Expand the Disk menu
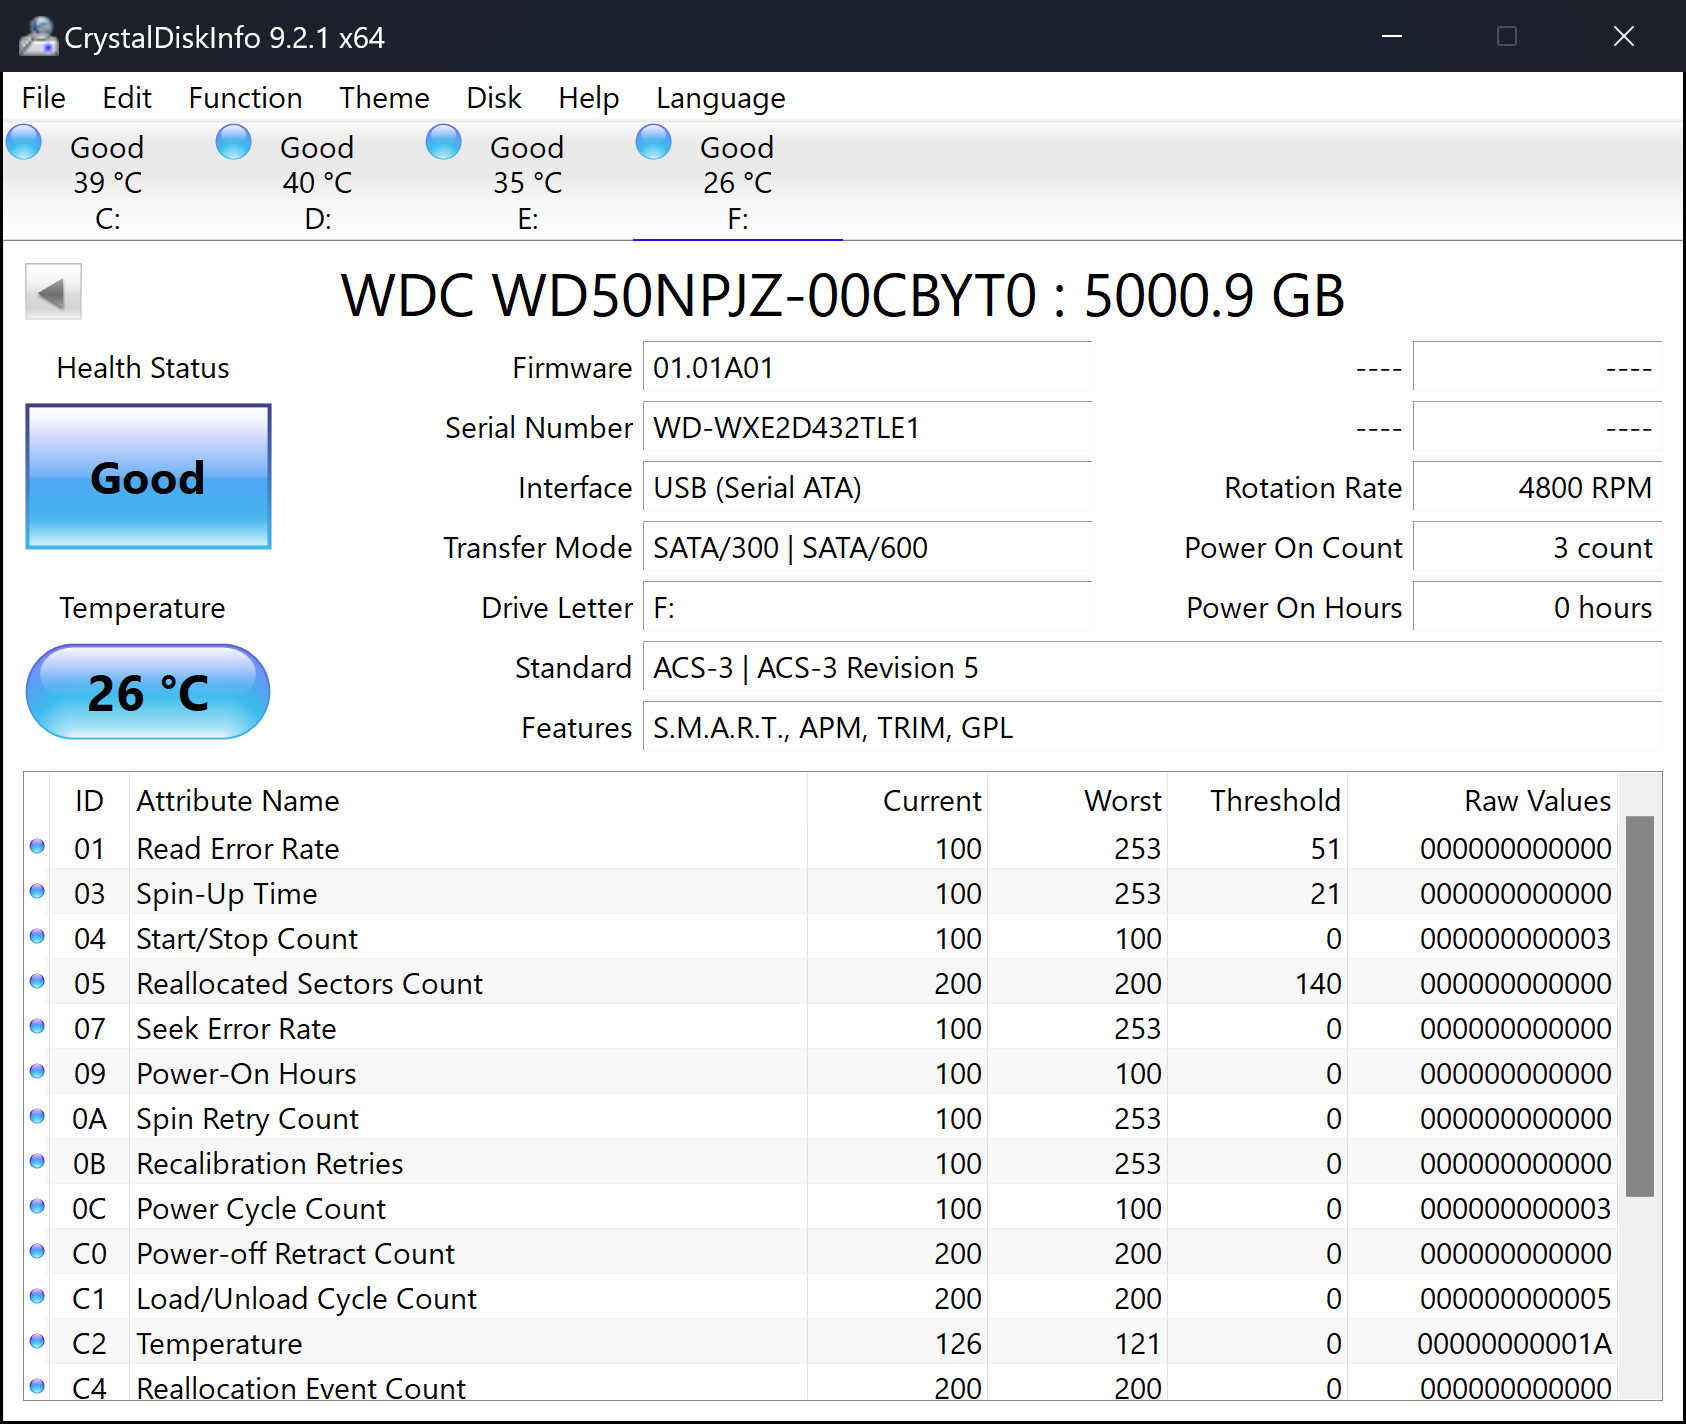Image resolution: width=1686 pixels, height=1424 pixels. (x=494, y=98)
